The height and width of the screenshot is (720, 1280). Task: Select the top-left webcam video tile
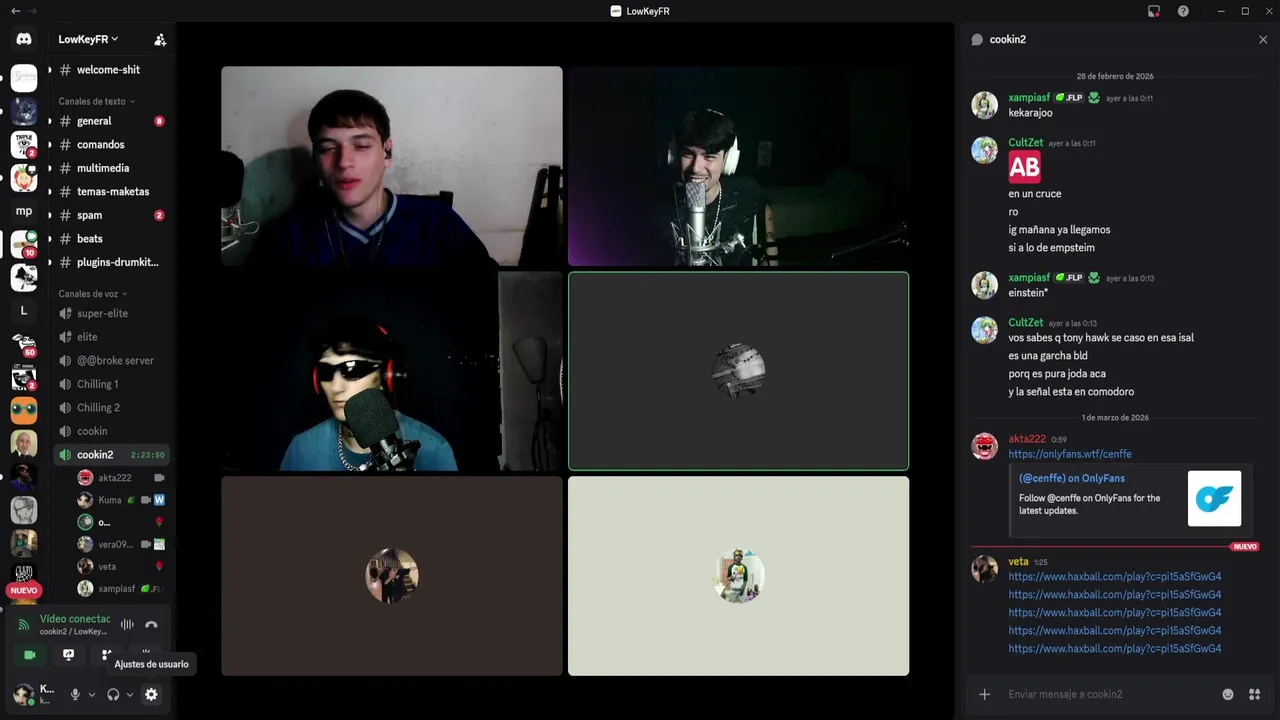coord(391,166)
